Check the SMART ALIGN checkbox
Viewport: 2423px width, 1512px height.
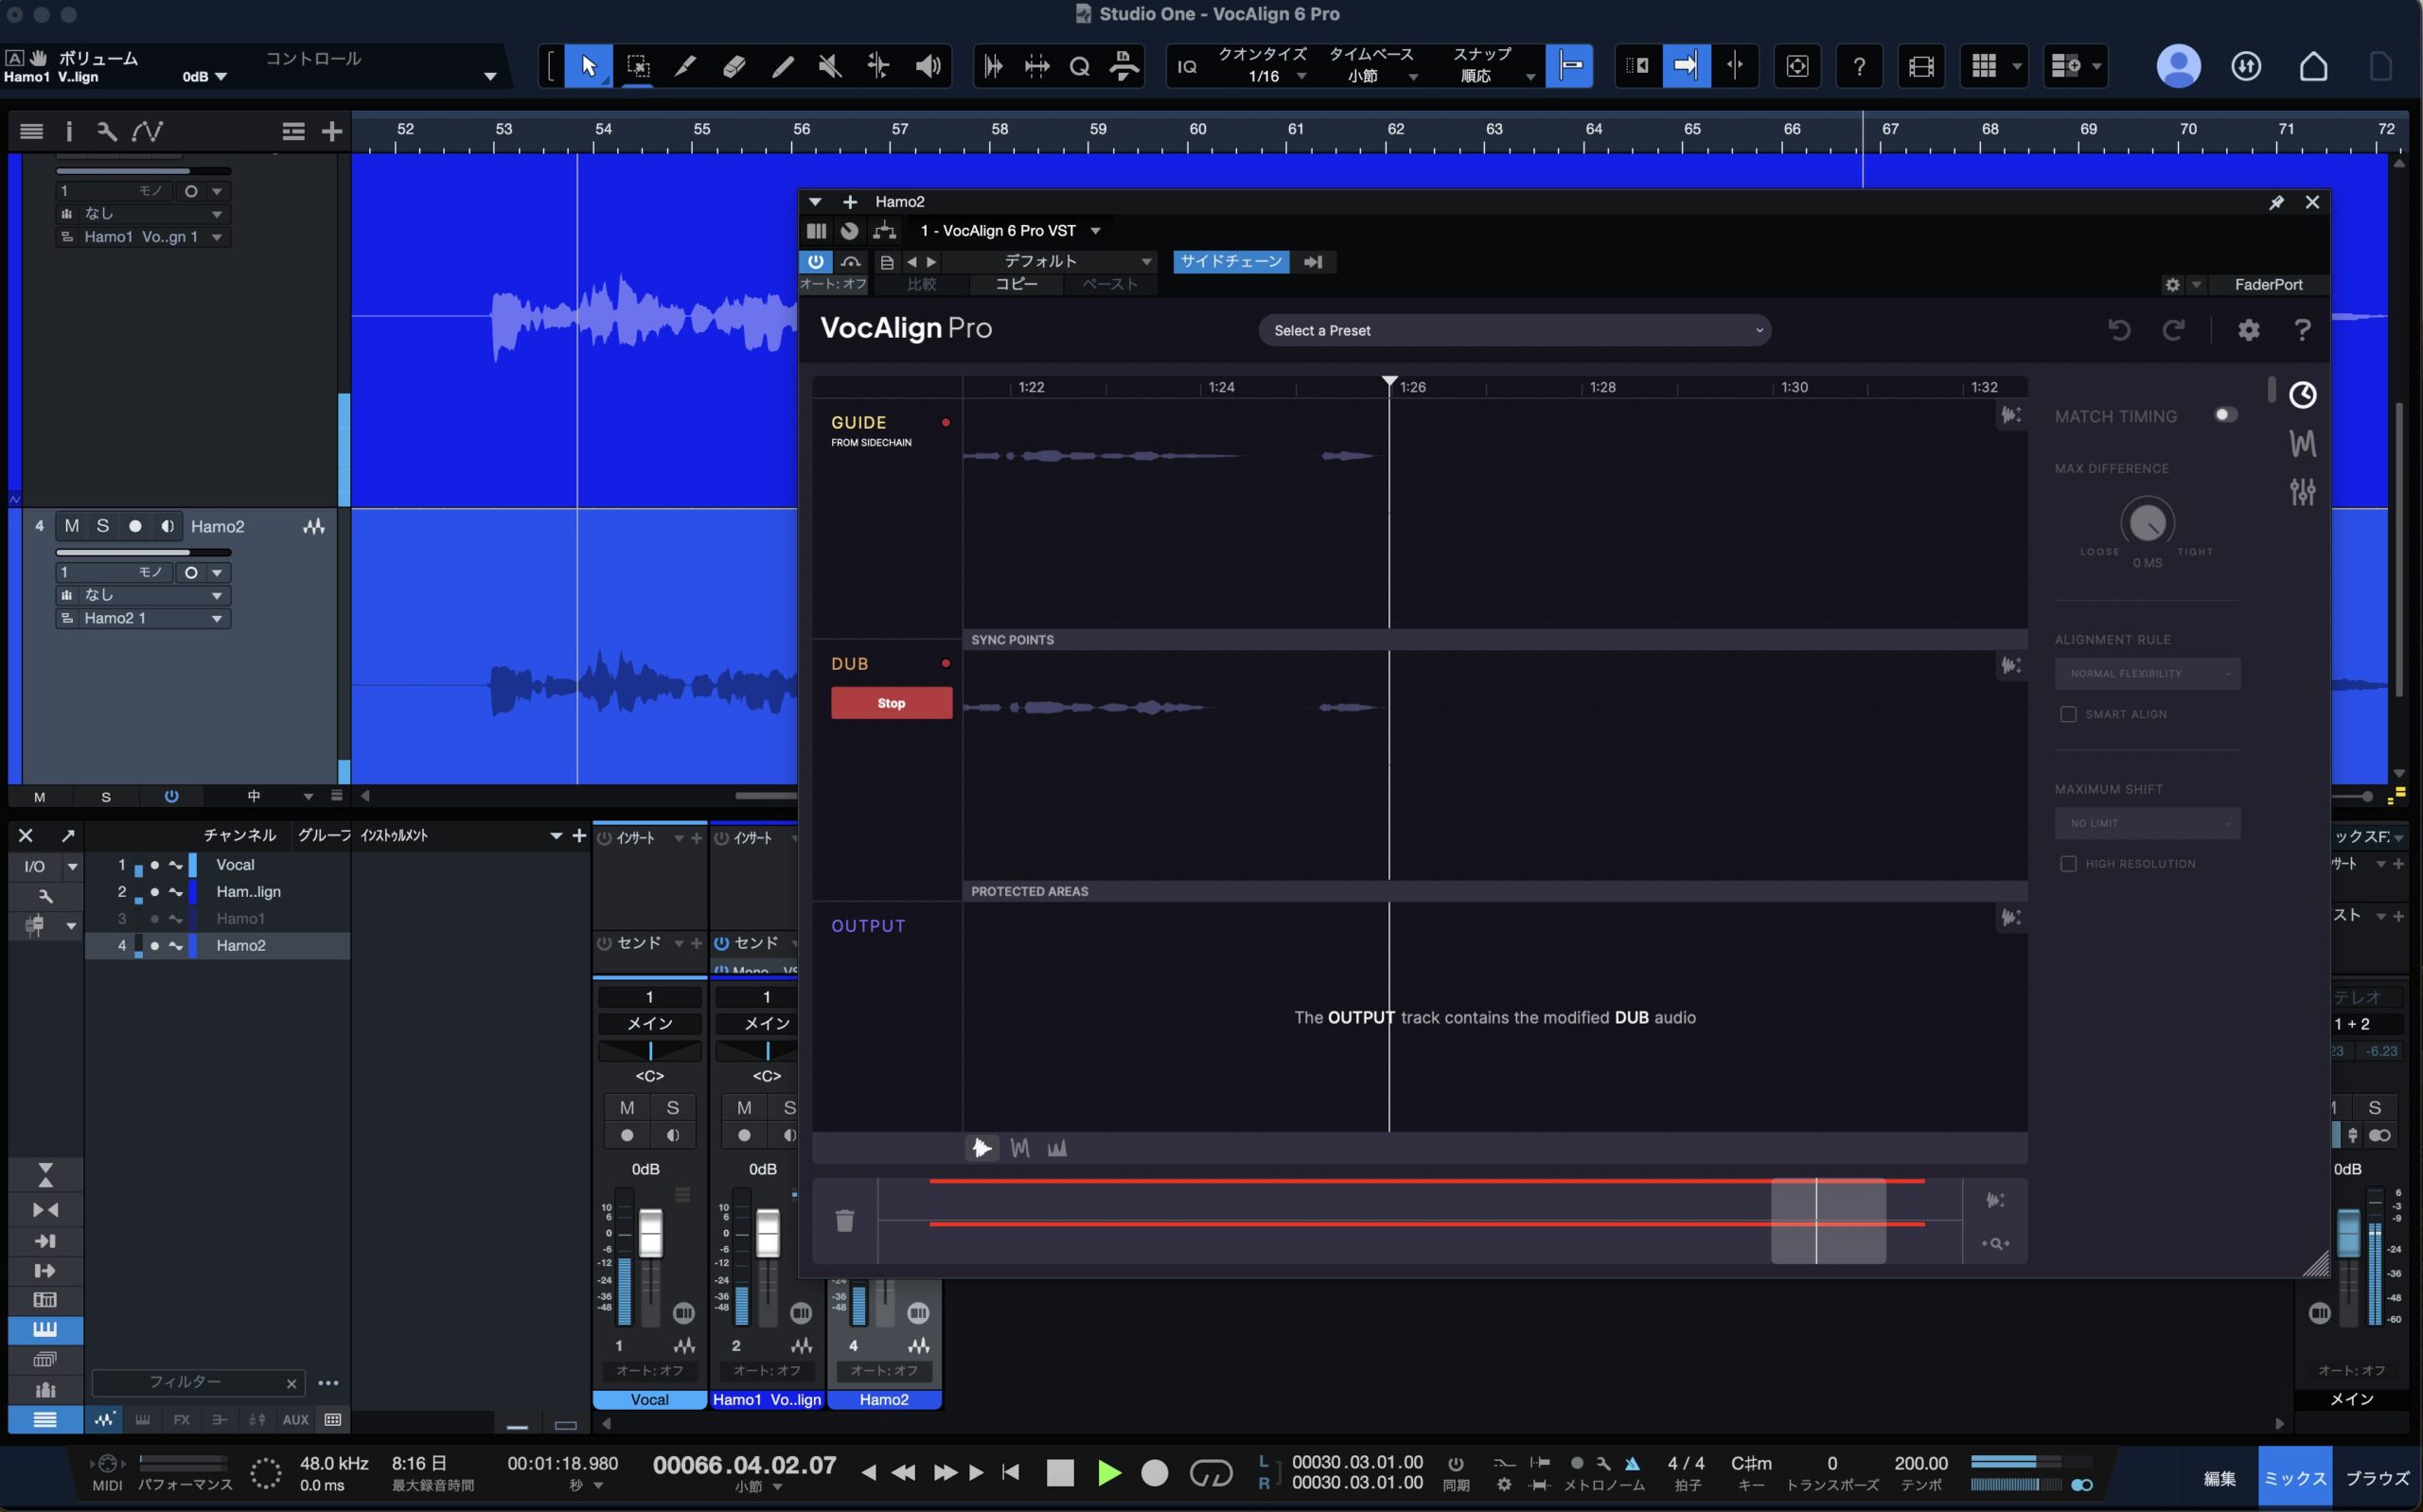tap(2067, 714)
